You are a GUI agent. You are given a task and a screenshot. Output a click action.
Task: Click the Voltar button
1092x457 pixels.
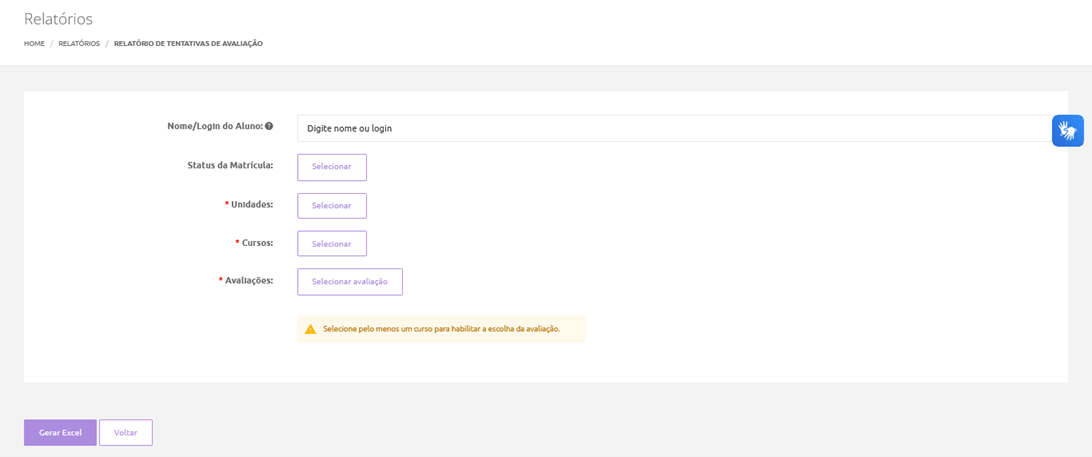125,433
